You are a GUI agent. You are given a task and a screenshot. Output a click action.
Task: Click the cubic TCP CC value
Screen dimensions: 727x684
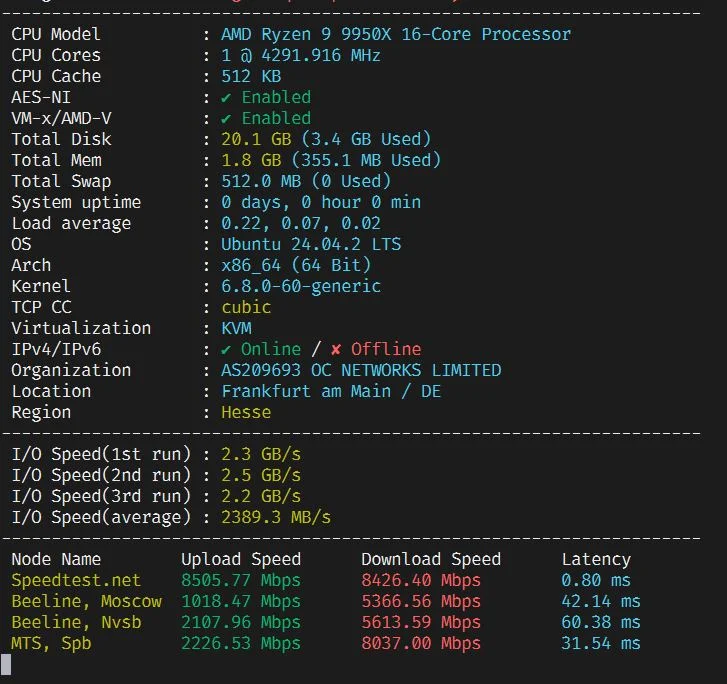pos(246,307)
